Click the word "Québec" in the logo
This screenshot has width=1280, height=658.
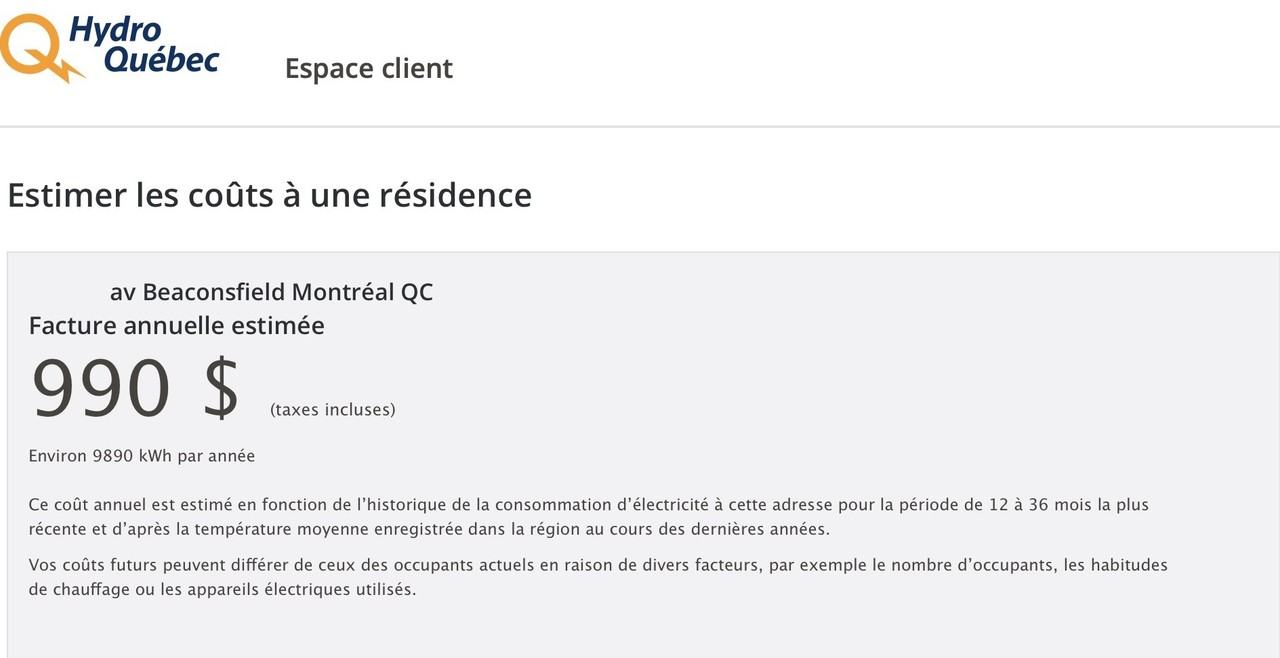161,60
